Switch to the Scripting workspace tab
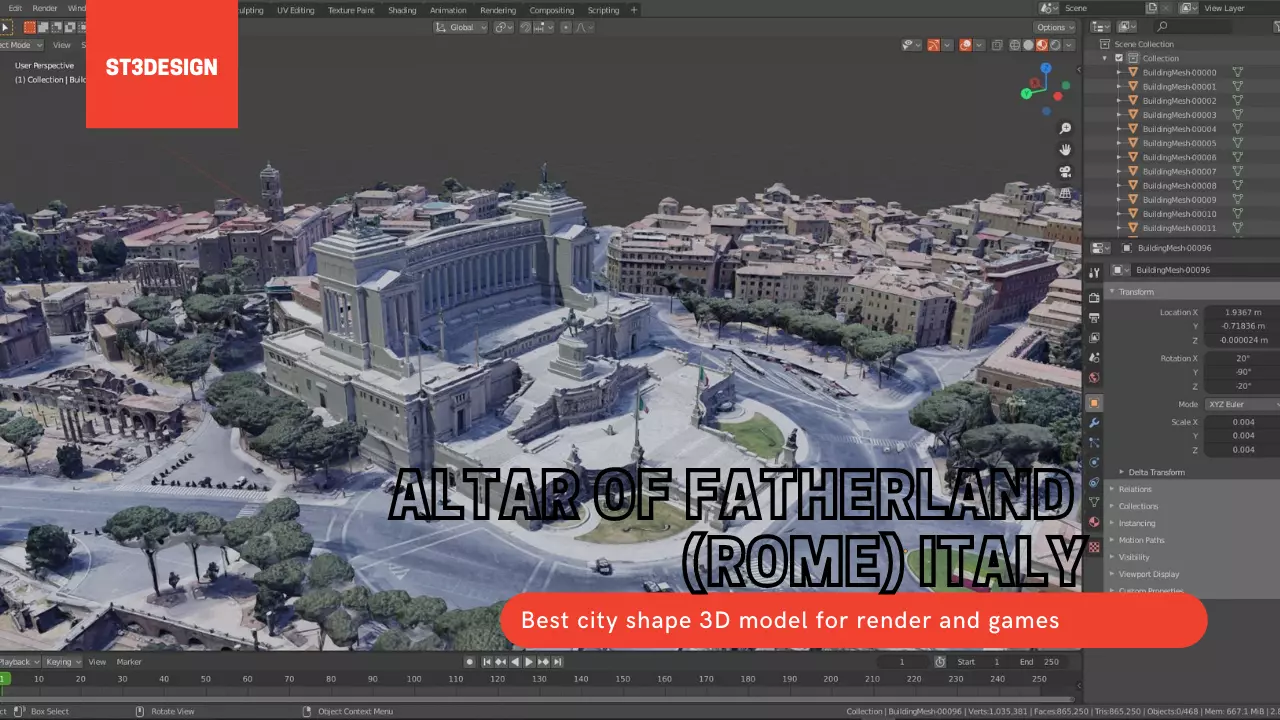The image size is (1280, 720). click(603, 10)
